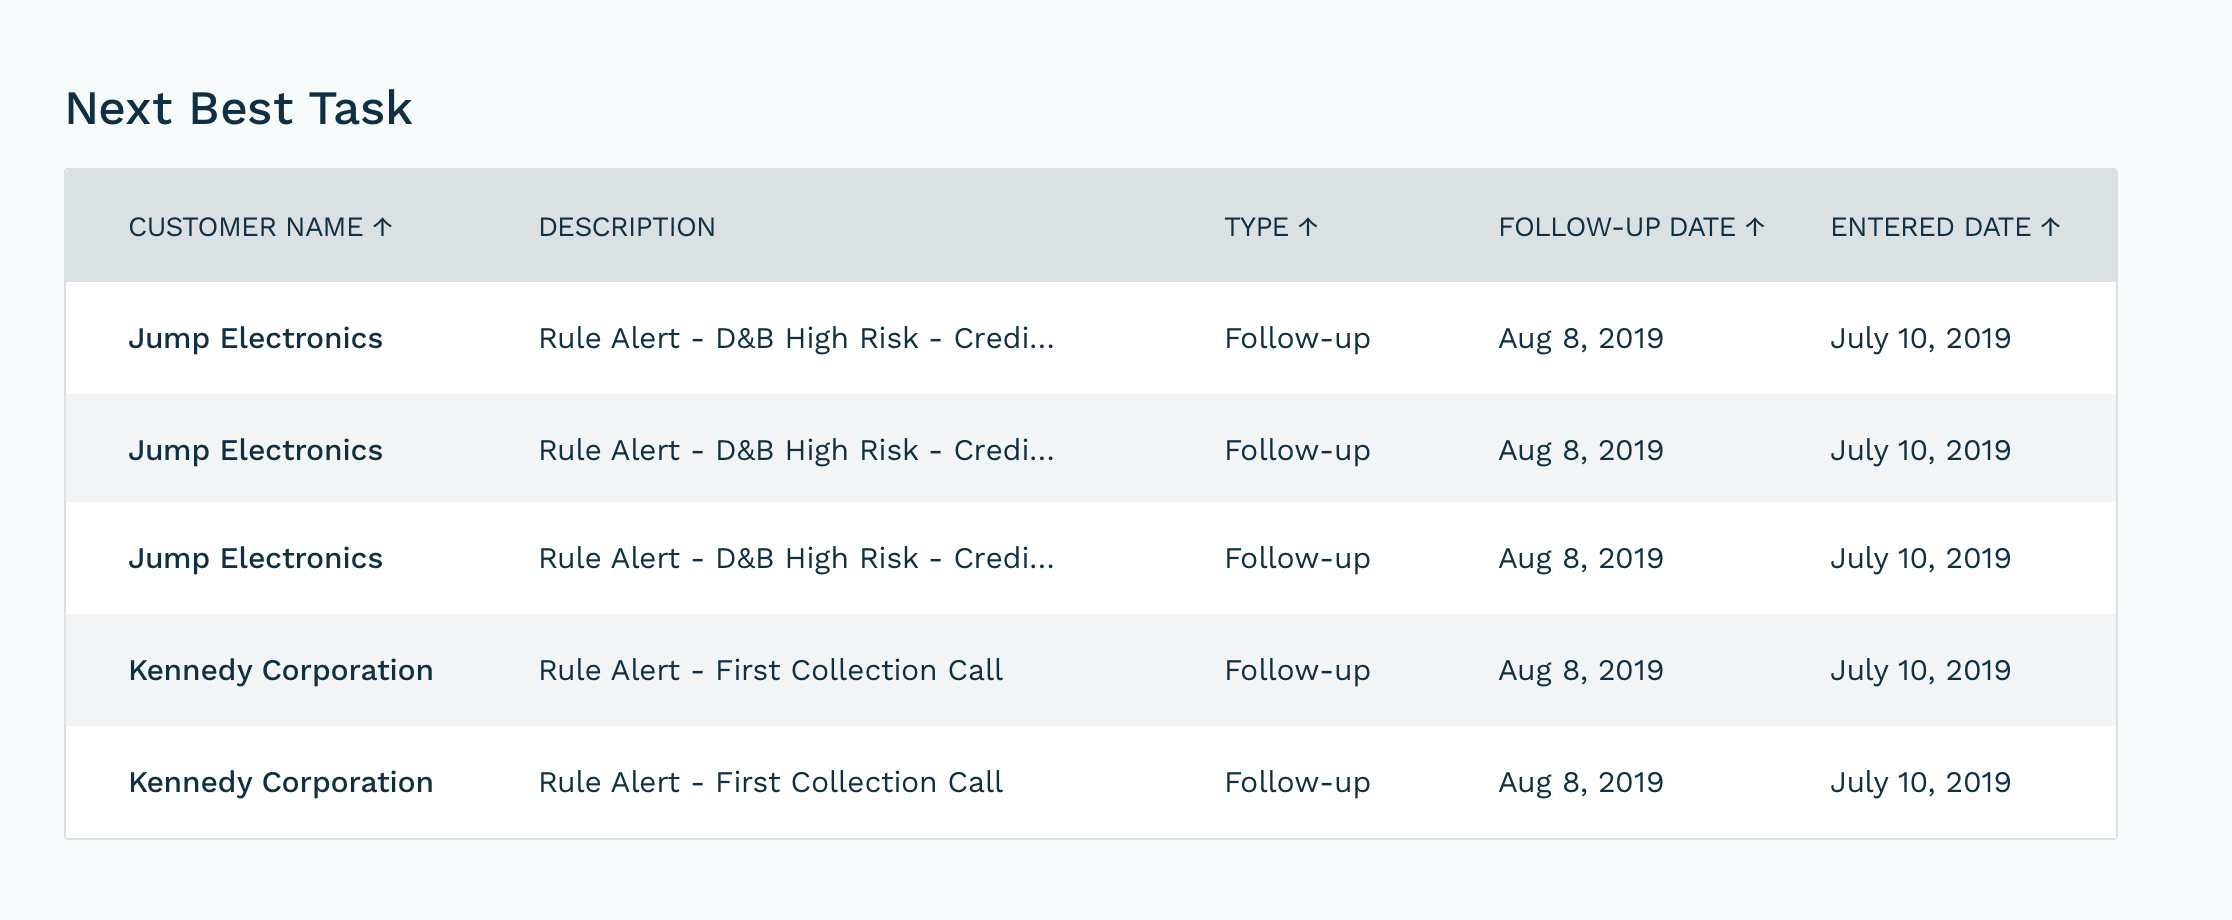Image resolution: width=2232 pixels, height=920 pixels.
Task: Click the first row's D&B High Risk description
Action: pyautogui.click(x=796, y=338)
